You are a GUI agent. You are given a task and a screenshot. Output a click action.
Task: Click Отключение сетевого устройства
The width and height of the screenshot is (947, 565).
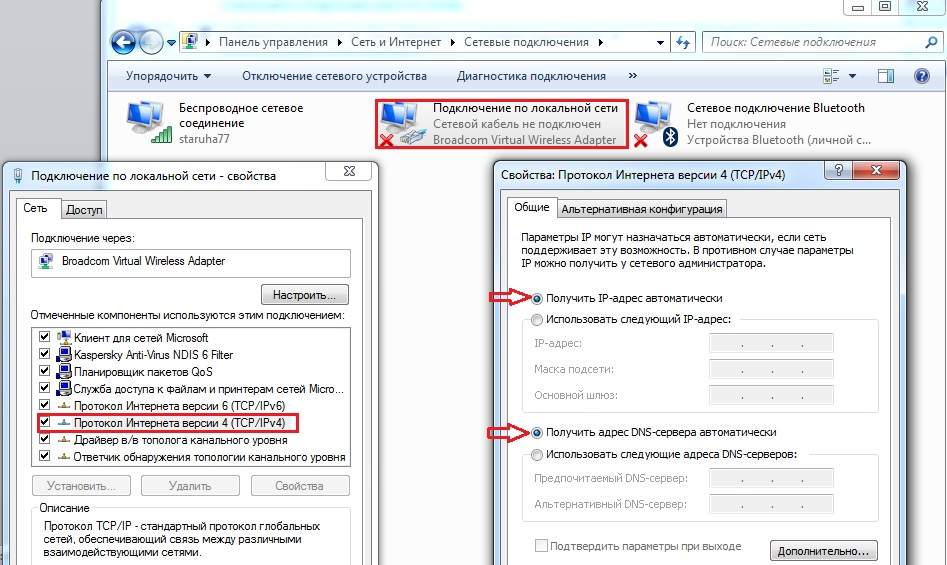pyautogui.click(x=334, y=76)
